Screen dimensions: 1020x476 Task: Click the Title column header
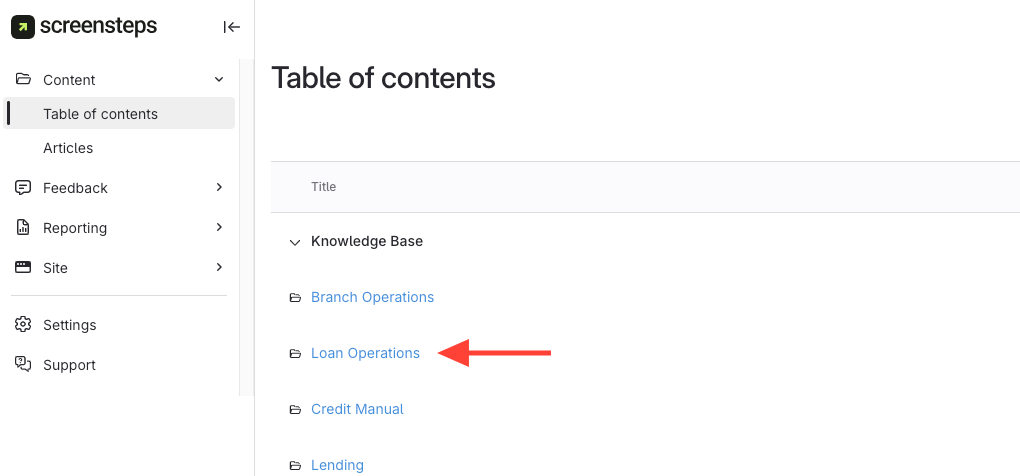pyautogui.click(x=323, y=187)
